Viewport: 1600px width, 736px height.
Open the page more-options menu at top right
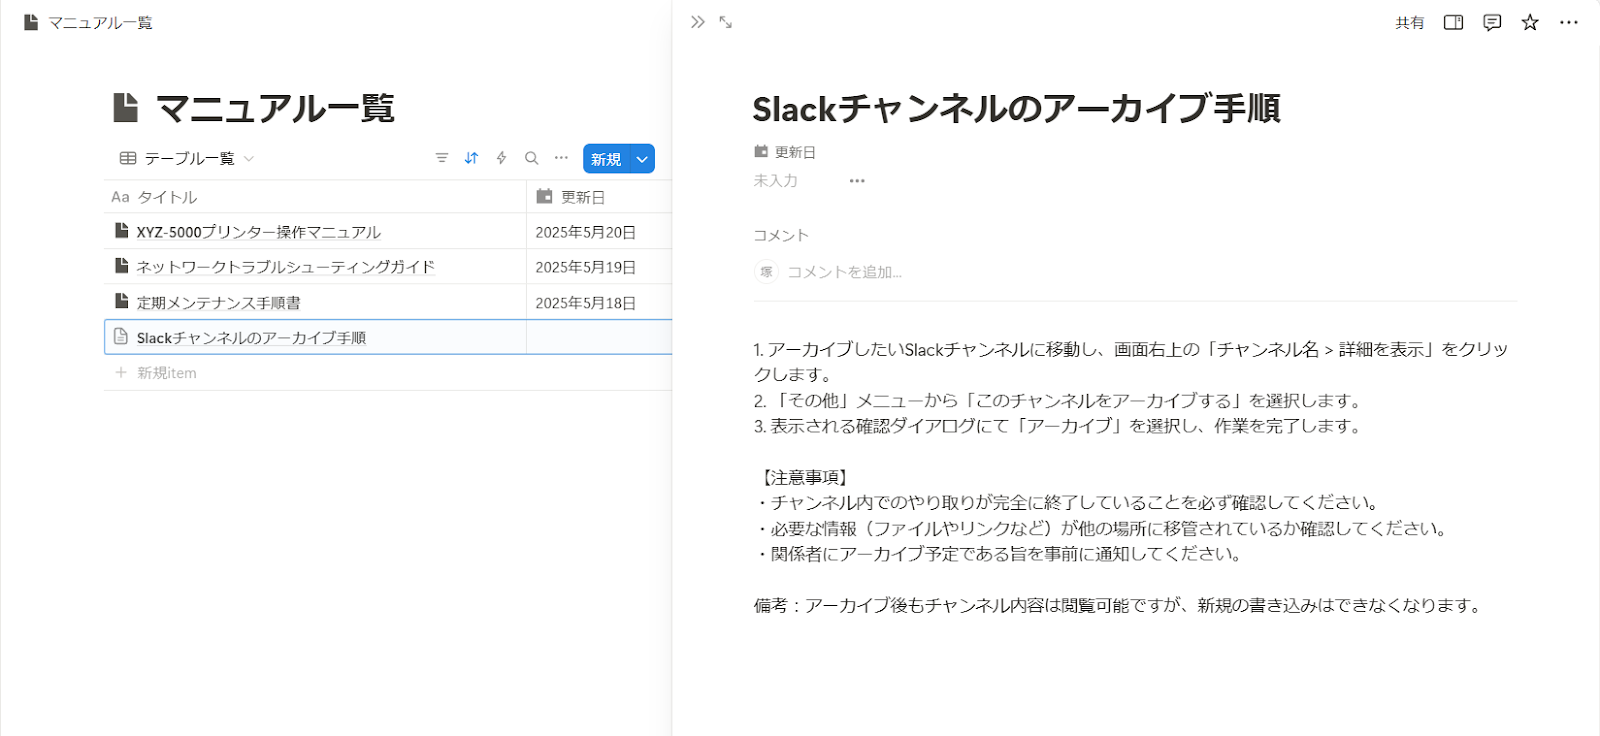(x=1569, y=22)
